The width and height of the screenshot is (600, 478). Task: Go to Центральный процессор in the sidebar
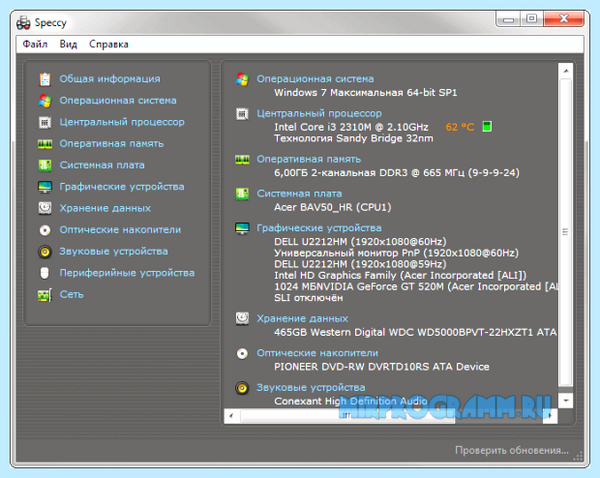point(122,122)
